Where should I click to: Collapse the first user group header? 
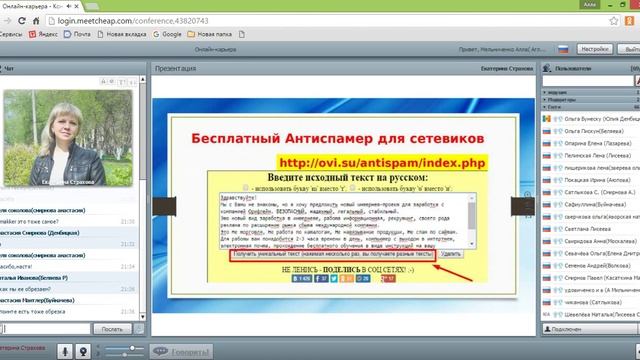tap(591, 93)
